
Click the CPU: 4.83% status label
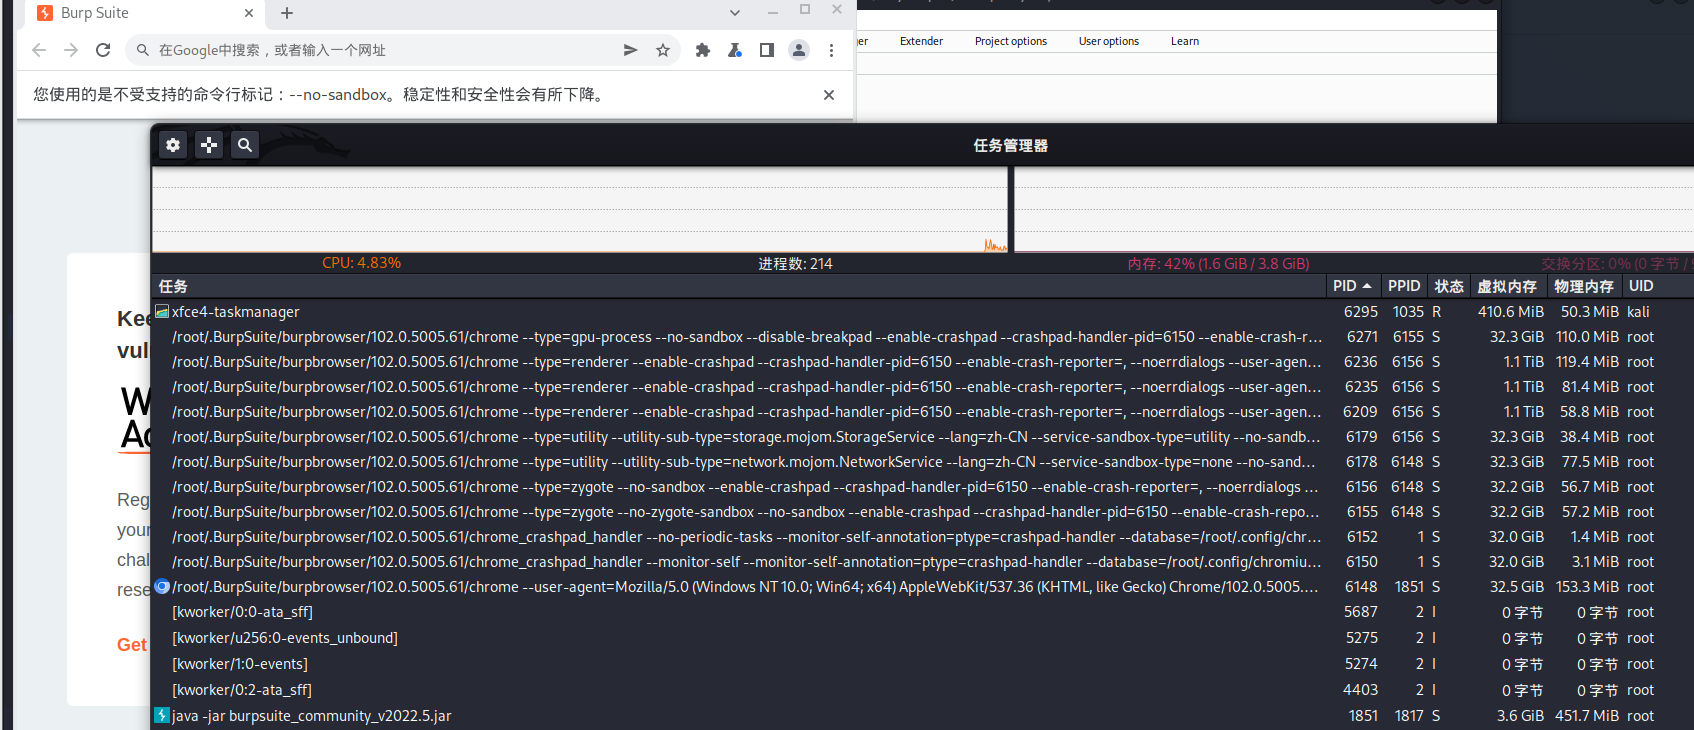point(361,263)
